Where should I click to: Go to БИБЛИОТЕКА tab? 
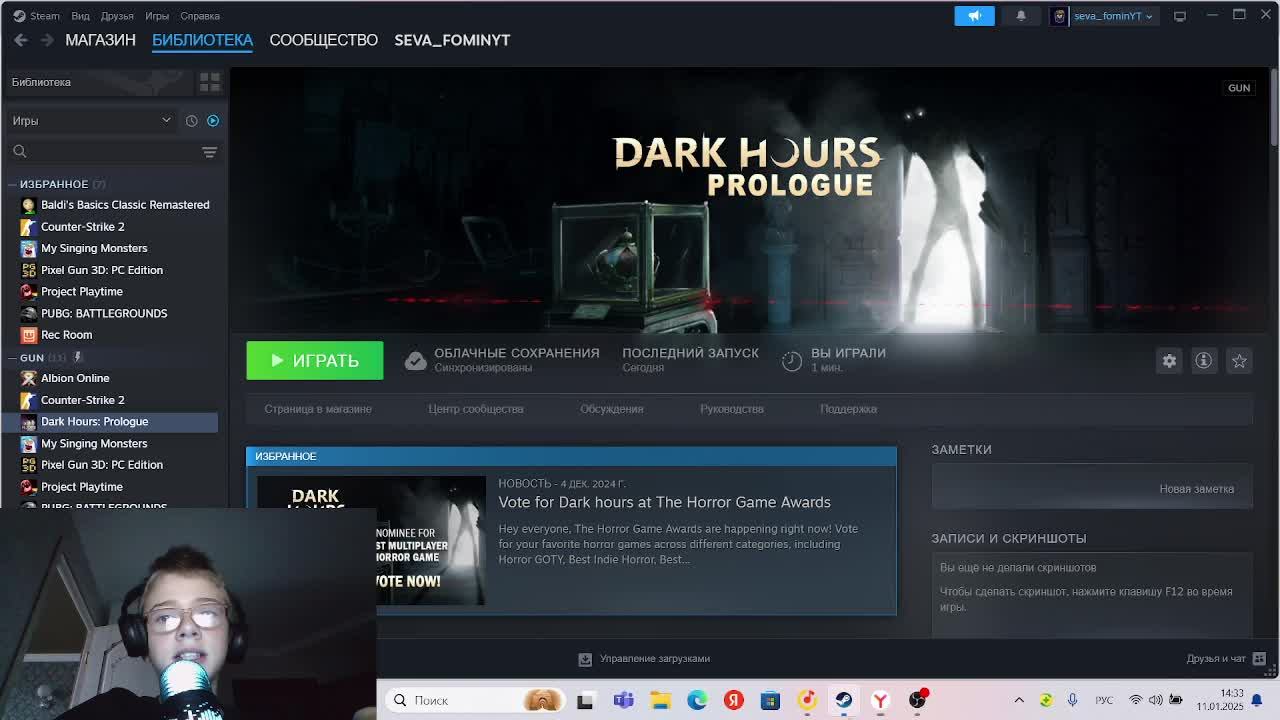(x=202, y=40)
